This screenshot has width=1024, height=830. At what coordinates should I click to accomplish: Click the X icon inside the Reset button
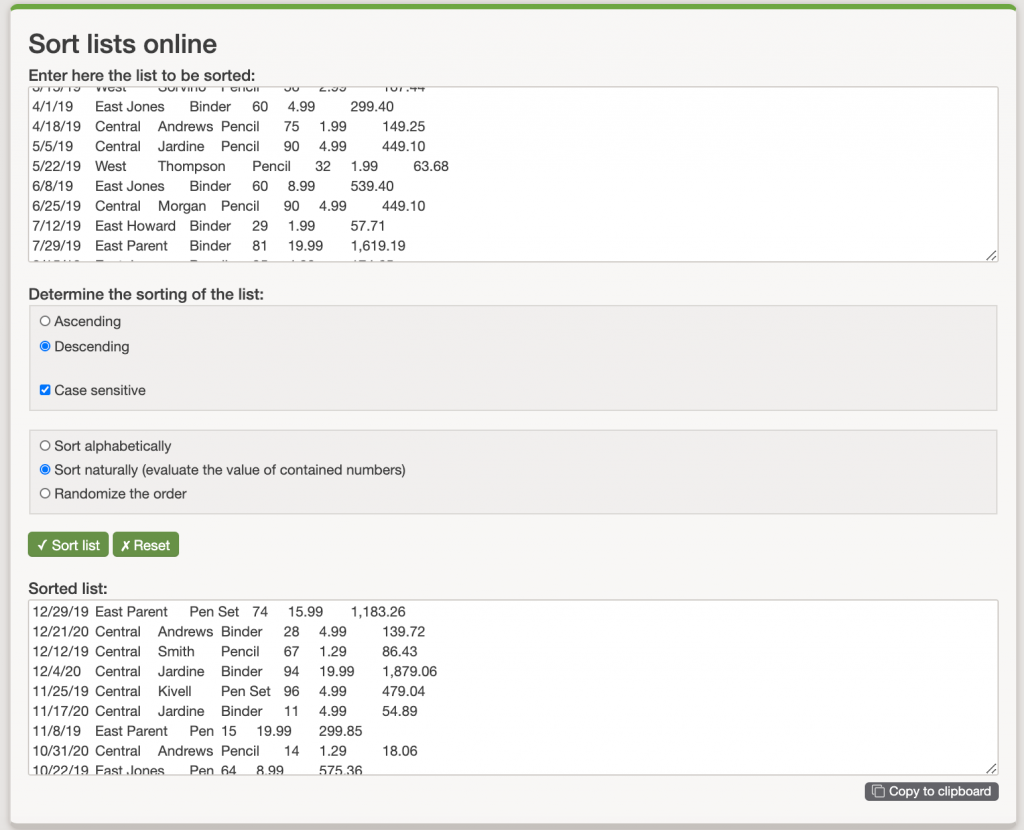tap(125, 545)
